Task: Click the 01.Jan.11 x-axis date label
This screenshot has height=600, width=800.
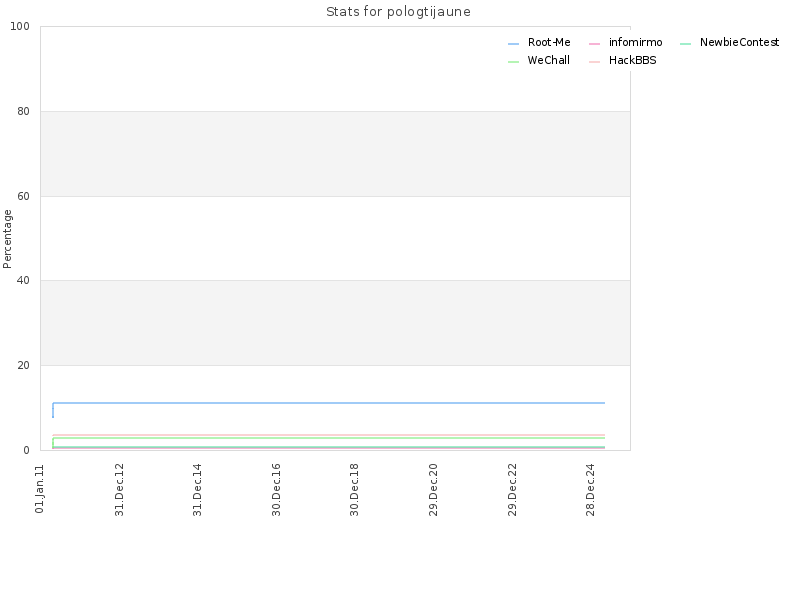Action: (40, 489)
